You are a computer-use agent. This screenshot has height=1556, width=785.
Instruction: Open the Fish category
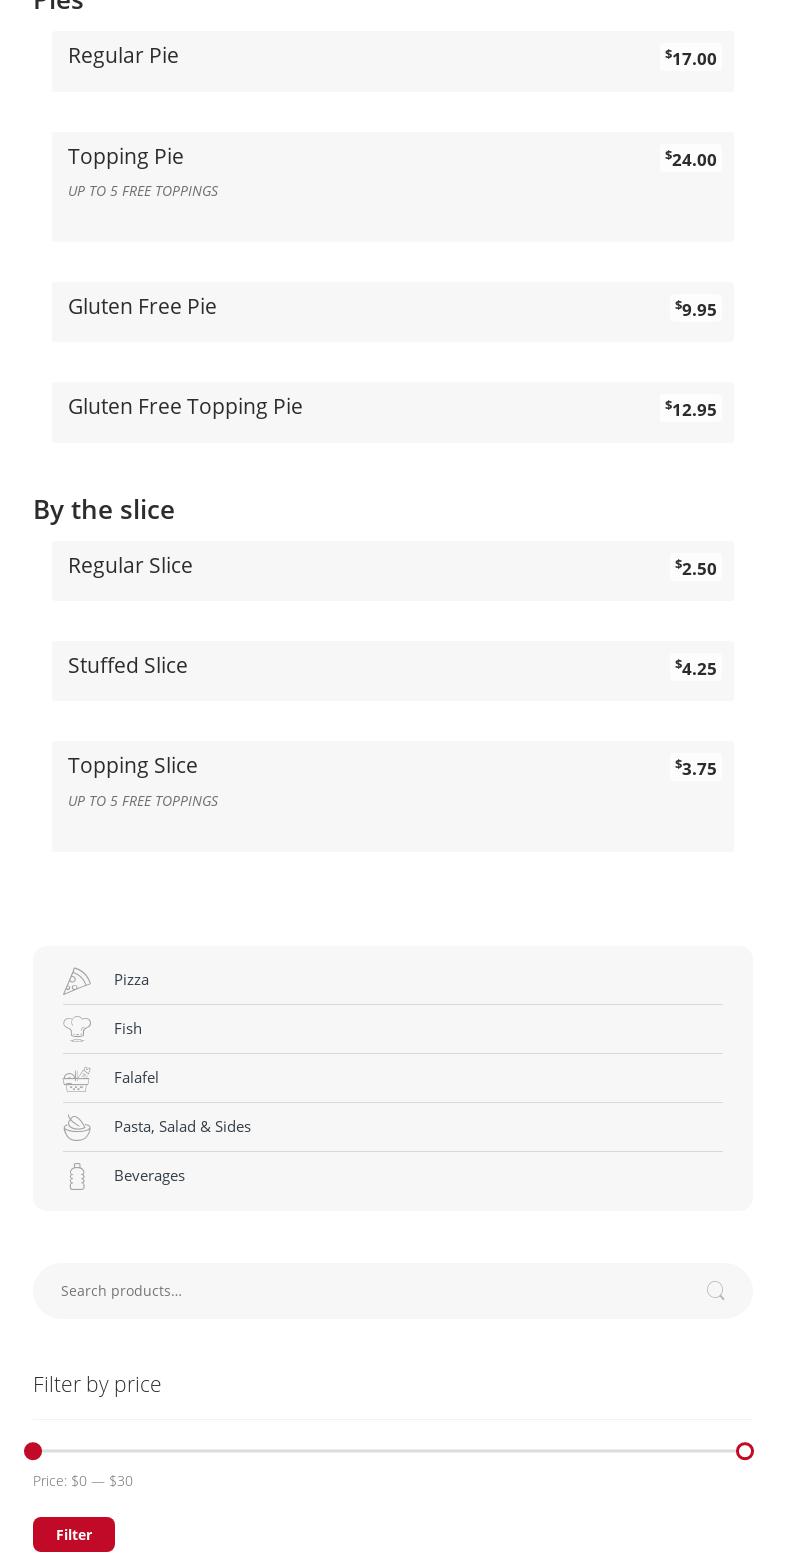(x=128, y=1029)
